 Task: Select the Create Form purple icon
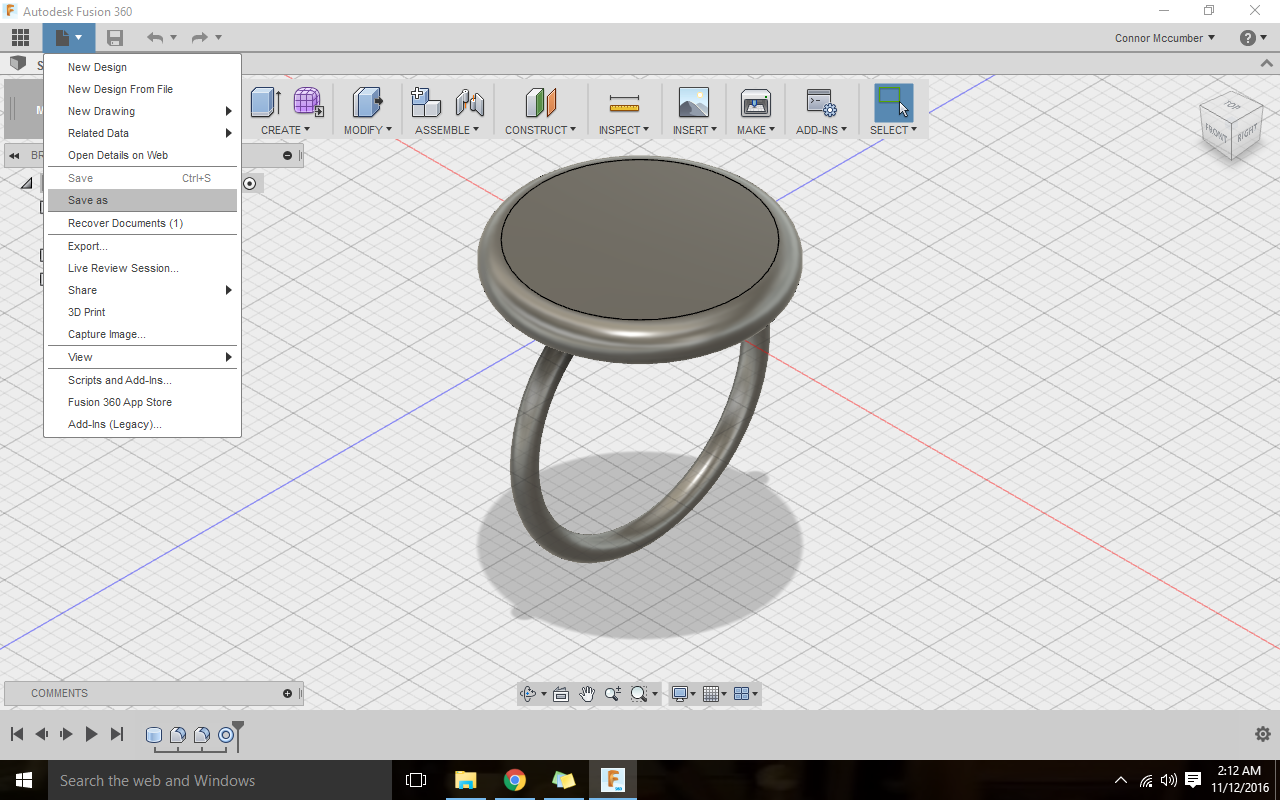pos(308,102)
